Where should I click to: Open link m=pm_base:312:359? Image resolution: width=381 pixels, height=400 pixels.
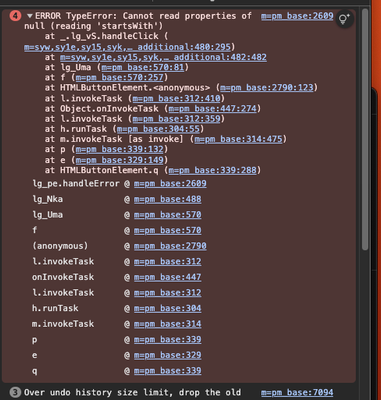[176, 119]
